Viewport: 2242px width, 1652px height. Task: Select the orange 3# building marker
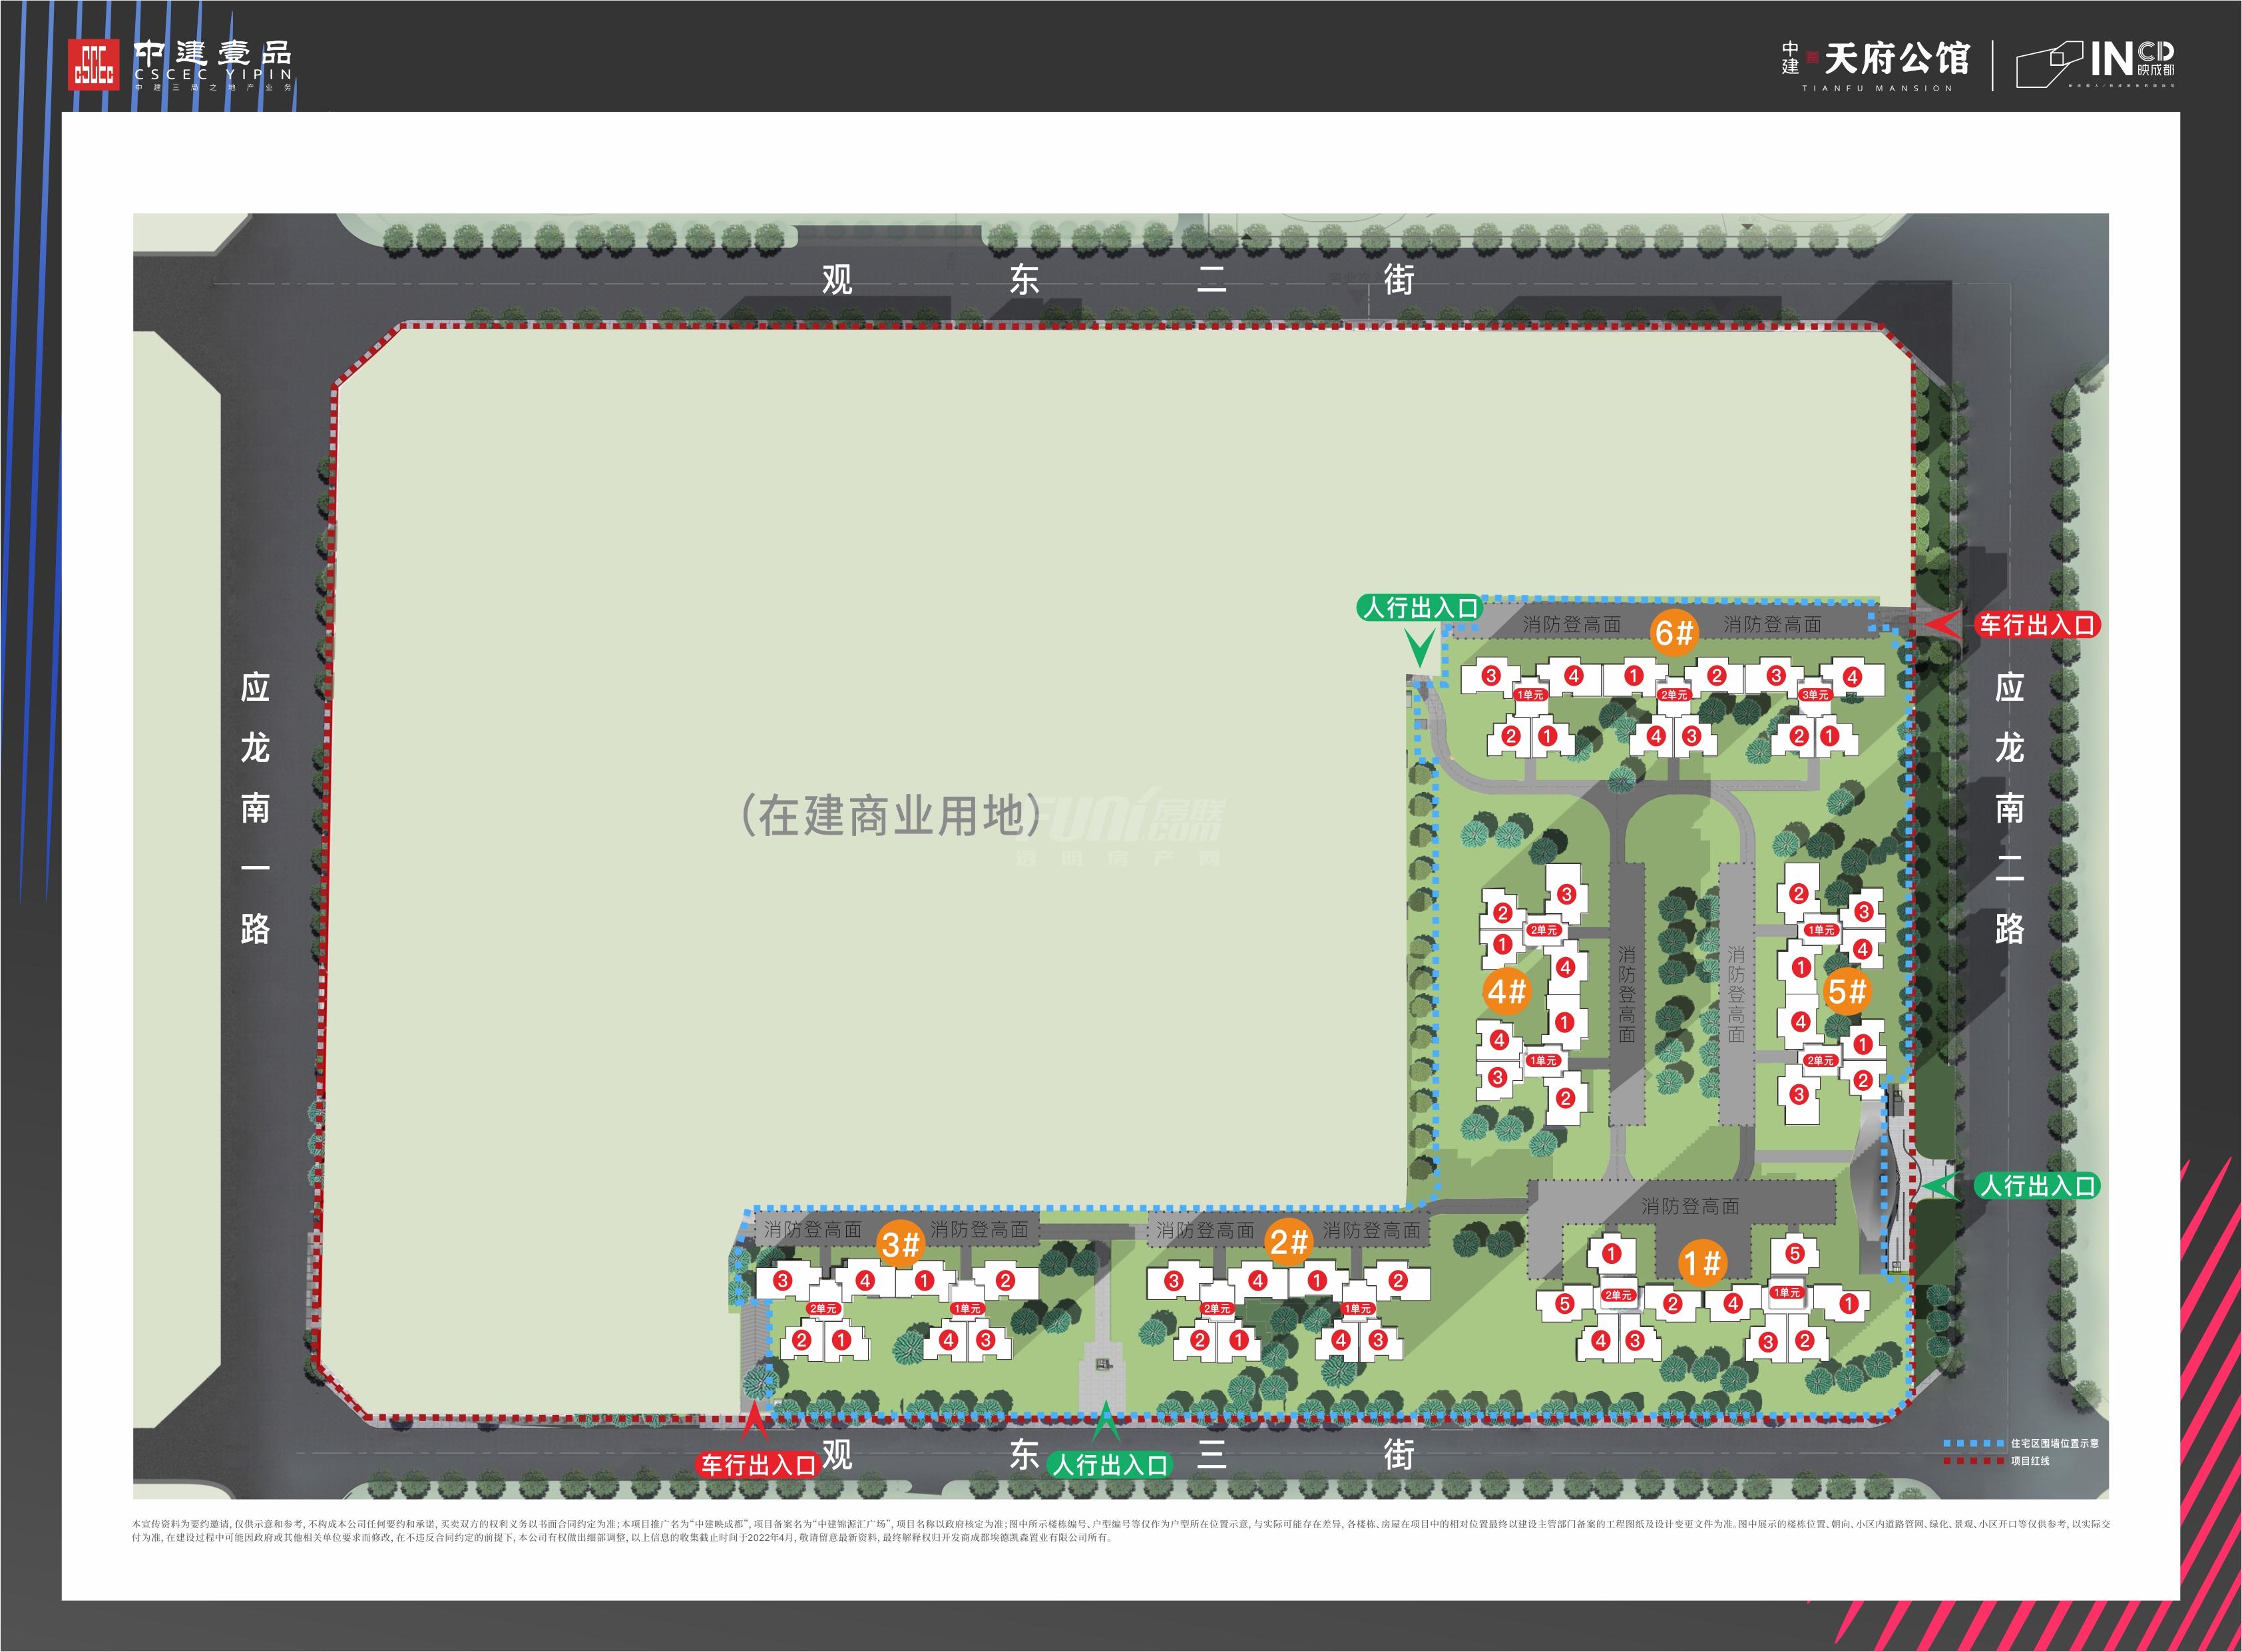pos(900,1245)
